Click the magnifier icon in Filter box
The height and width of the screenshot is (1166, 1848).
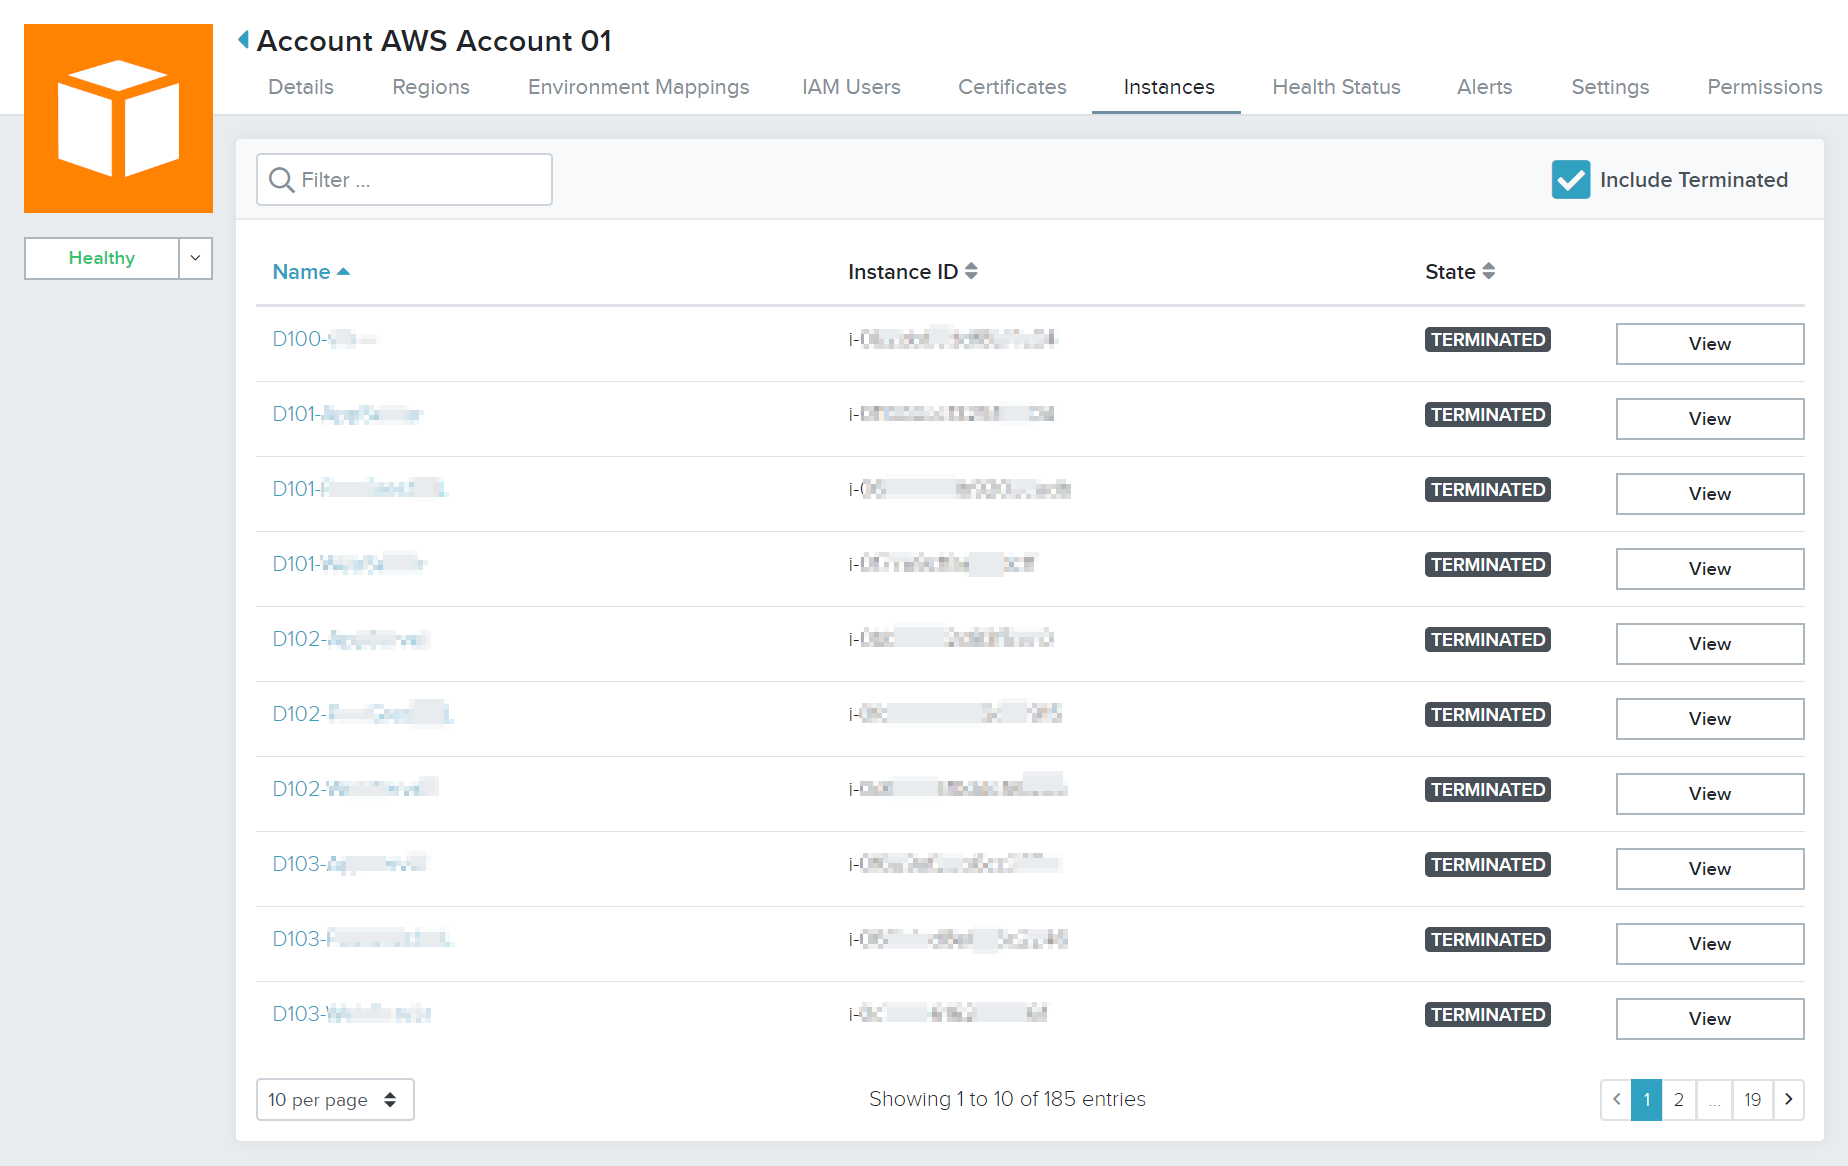(x=282, y=180)
